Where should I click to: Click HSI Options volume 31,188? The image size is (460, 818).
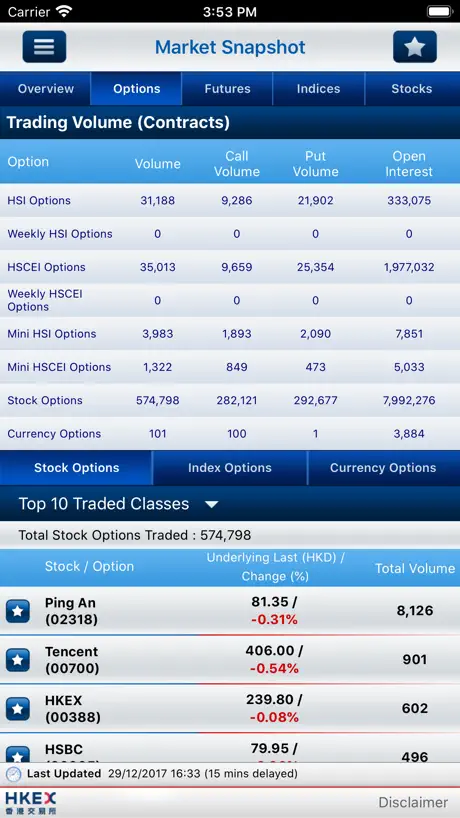pyautogui.click(x=158, y=200)
